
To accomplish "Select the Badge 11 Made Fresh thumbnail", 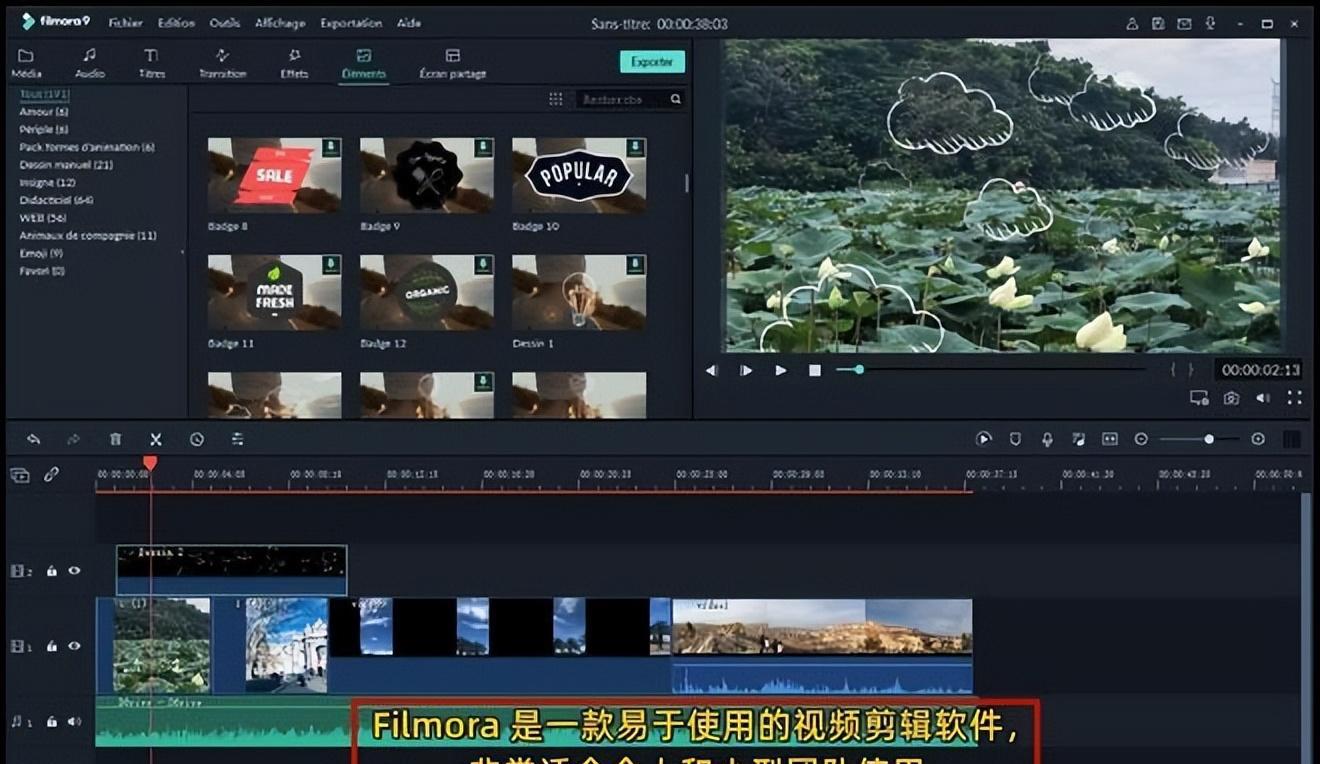I will [x=274, y=292].
